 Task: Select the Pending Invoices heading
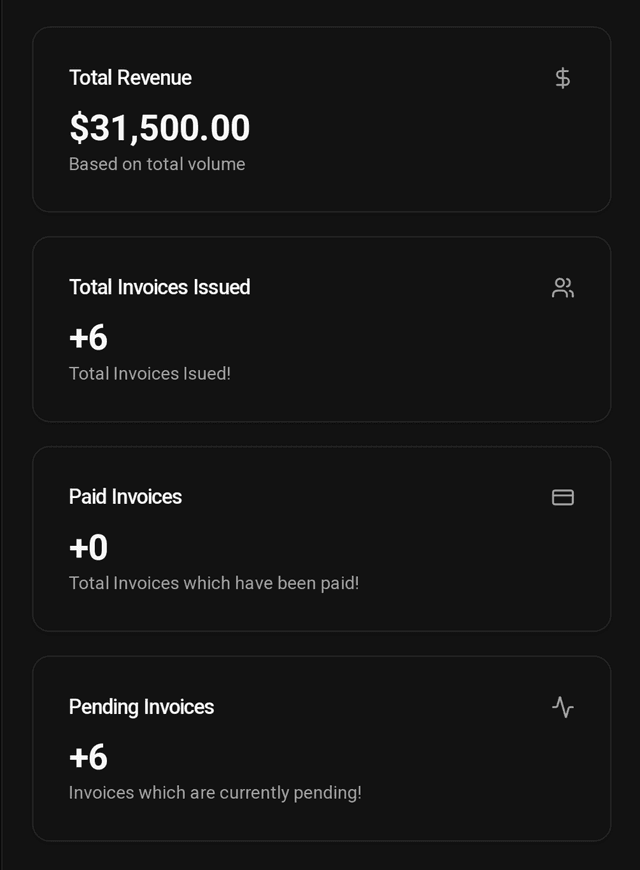(142, 707)
